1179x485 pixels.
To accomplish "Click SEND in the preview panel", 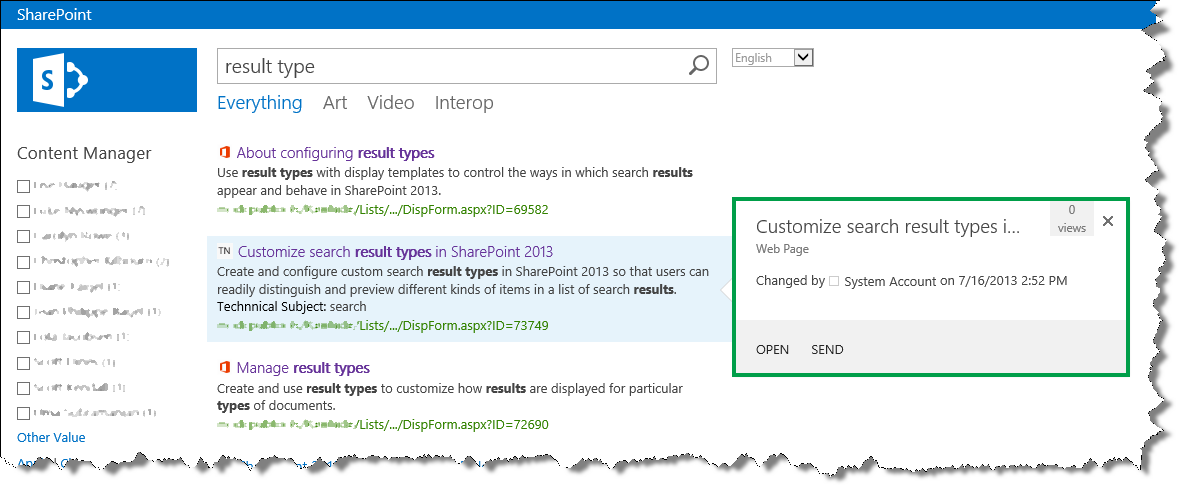I will 827,349.
